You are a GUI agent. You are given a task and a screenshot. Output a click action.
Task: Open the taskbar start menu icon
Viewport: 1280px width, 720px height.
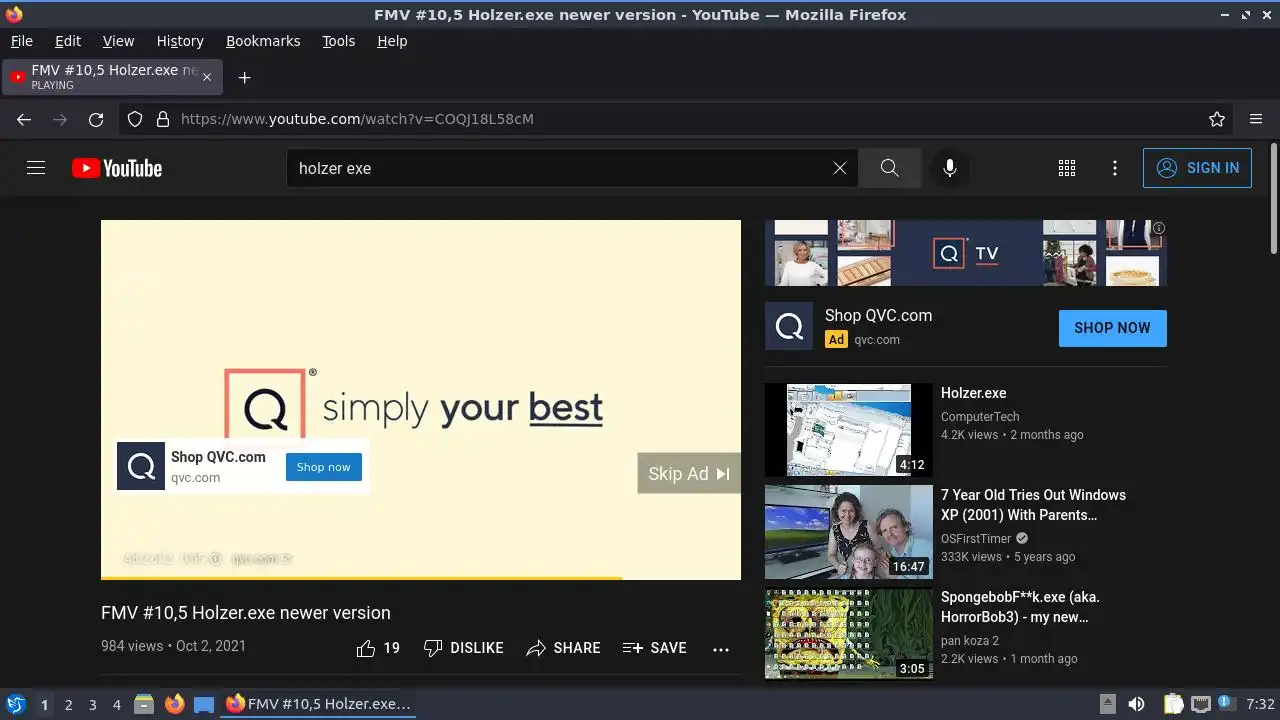coord(15,704)
